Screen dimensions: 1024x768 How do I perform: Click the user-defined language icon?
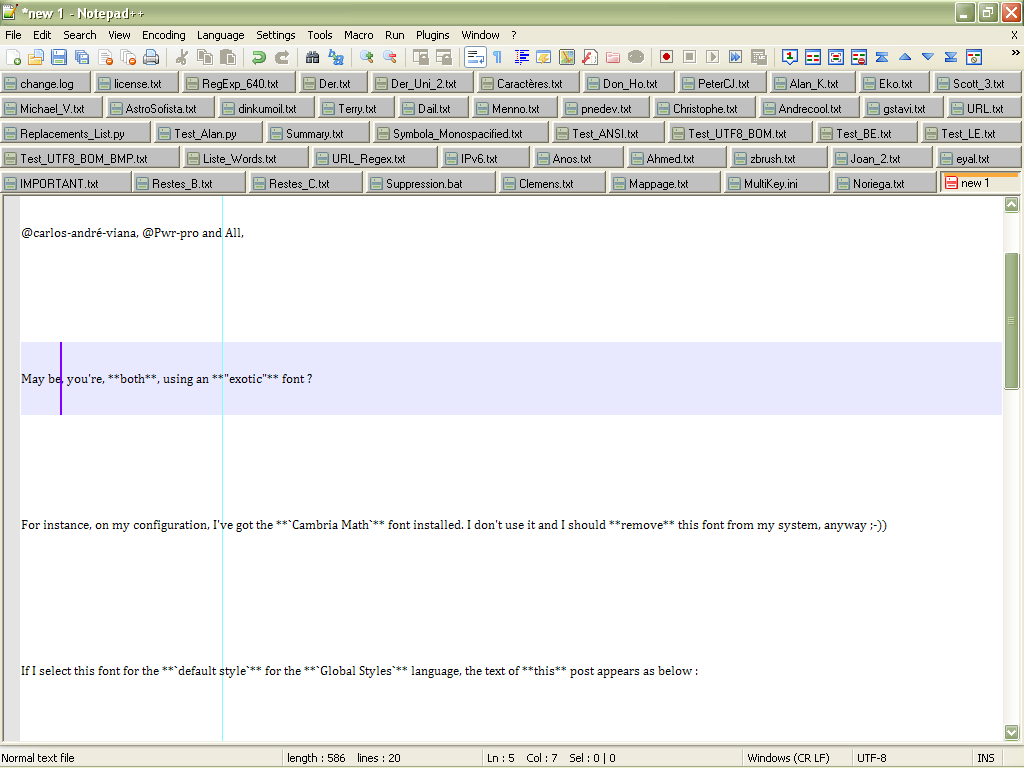(x=544, y=57)
